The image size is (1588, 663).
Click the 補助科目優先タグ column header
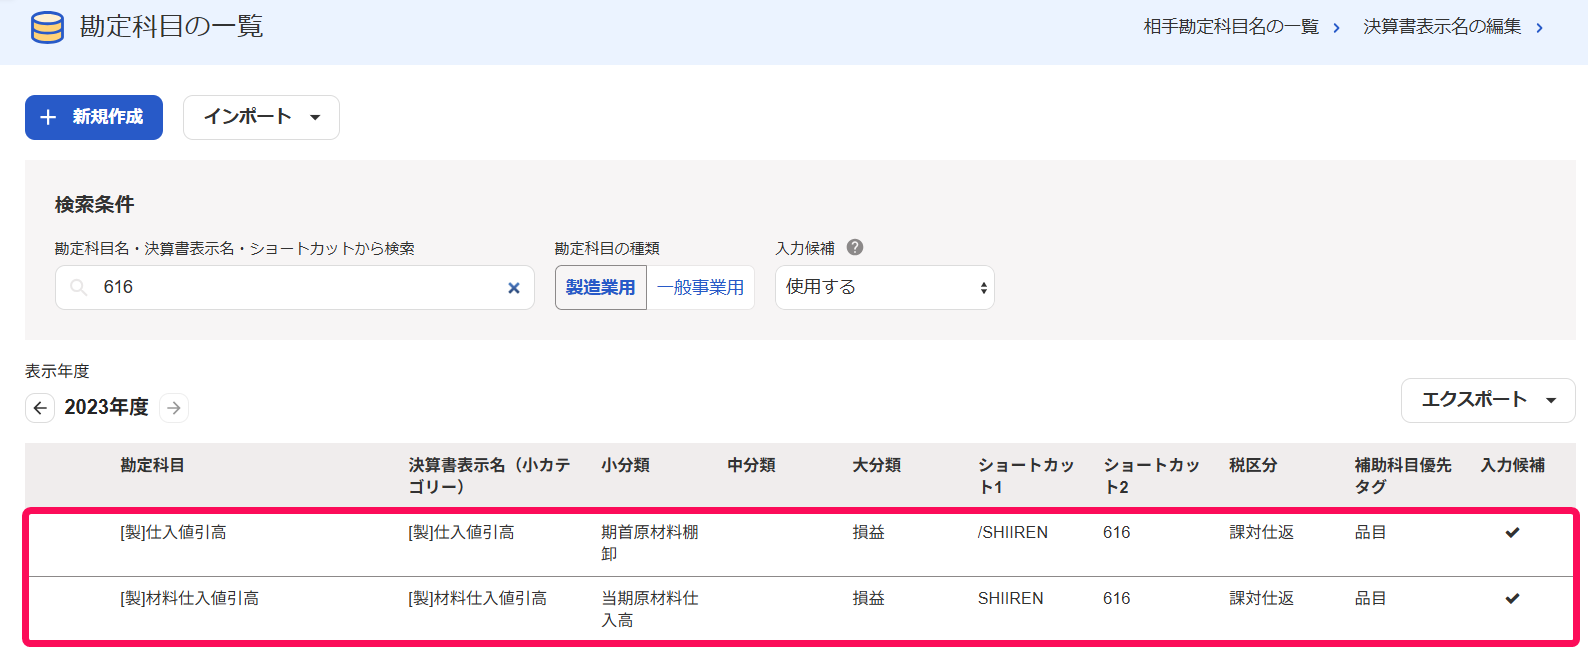coord(1403,476)
